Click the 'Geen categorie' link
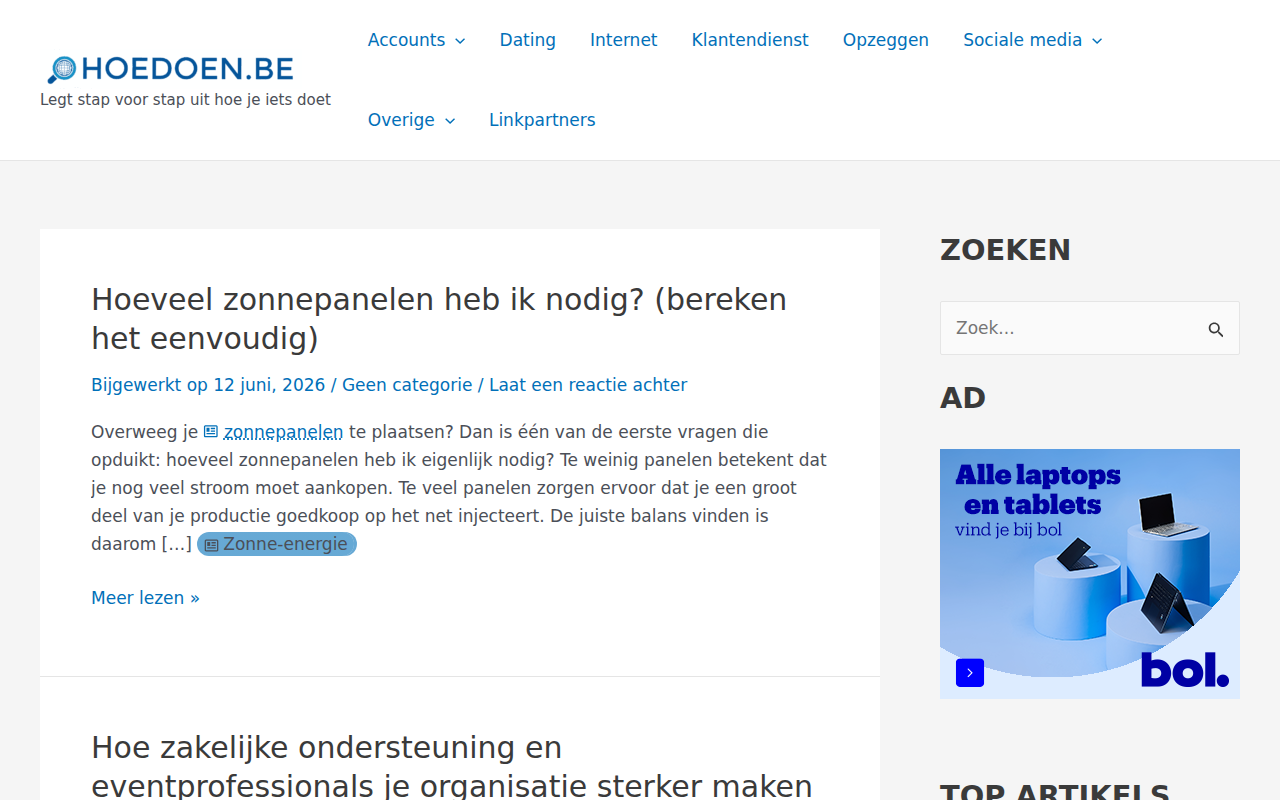The height and width of the screenshot is (800, 1280). pos(407,385)
